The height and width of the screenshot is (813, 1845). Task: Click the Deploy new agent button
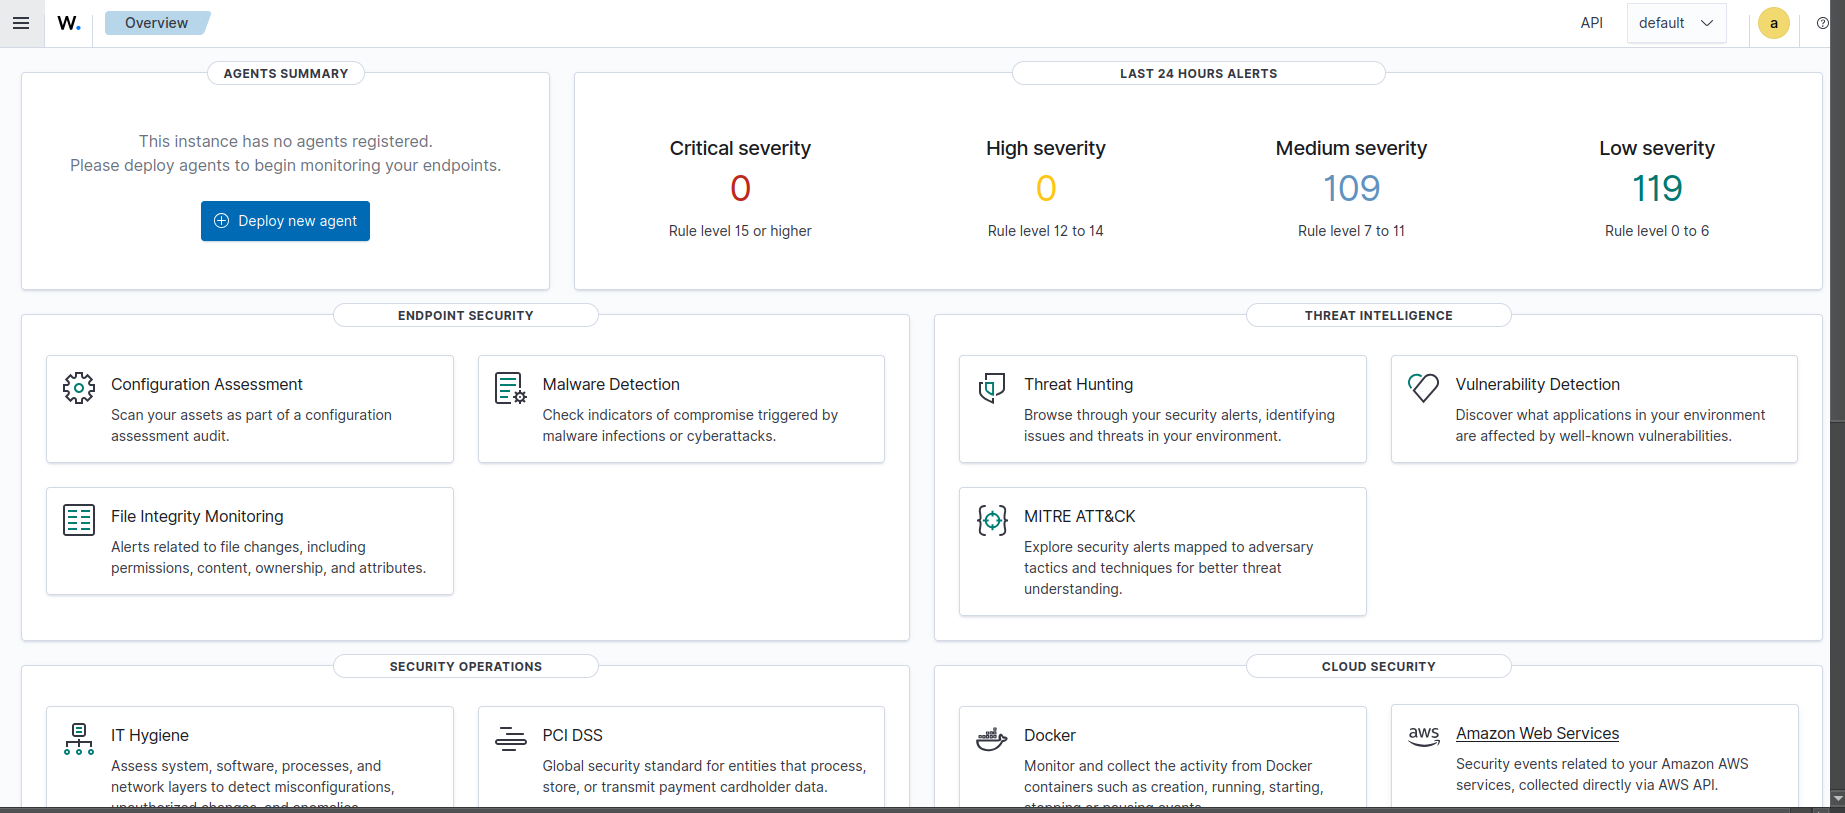285,221
